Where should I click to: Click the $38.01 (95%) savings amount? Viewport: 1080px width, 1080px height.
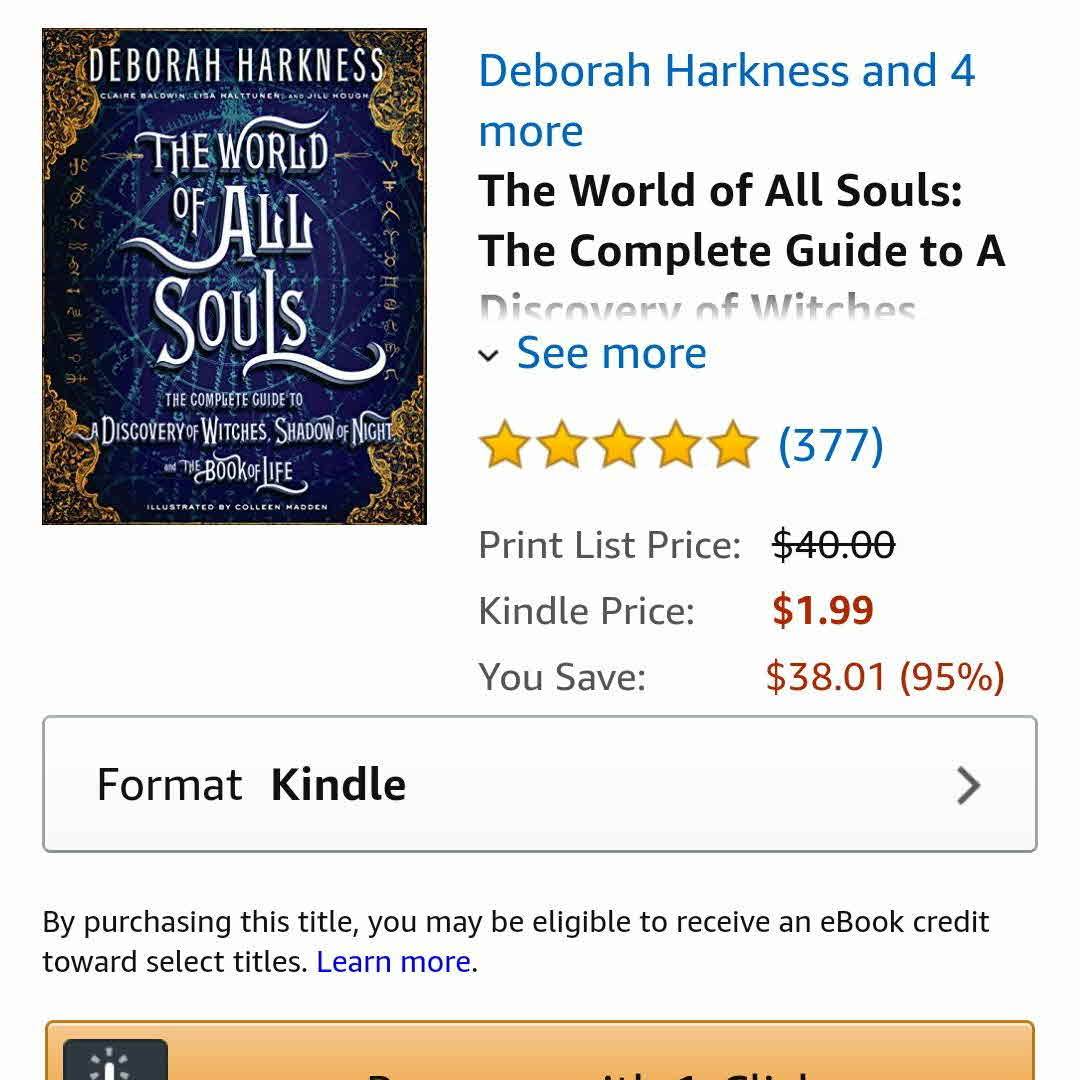tap(884, 677)
